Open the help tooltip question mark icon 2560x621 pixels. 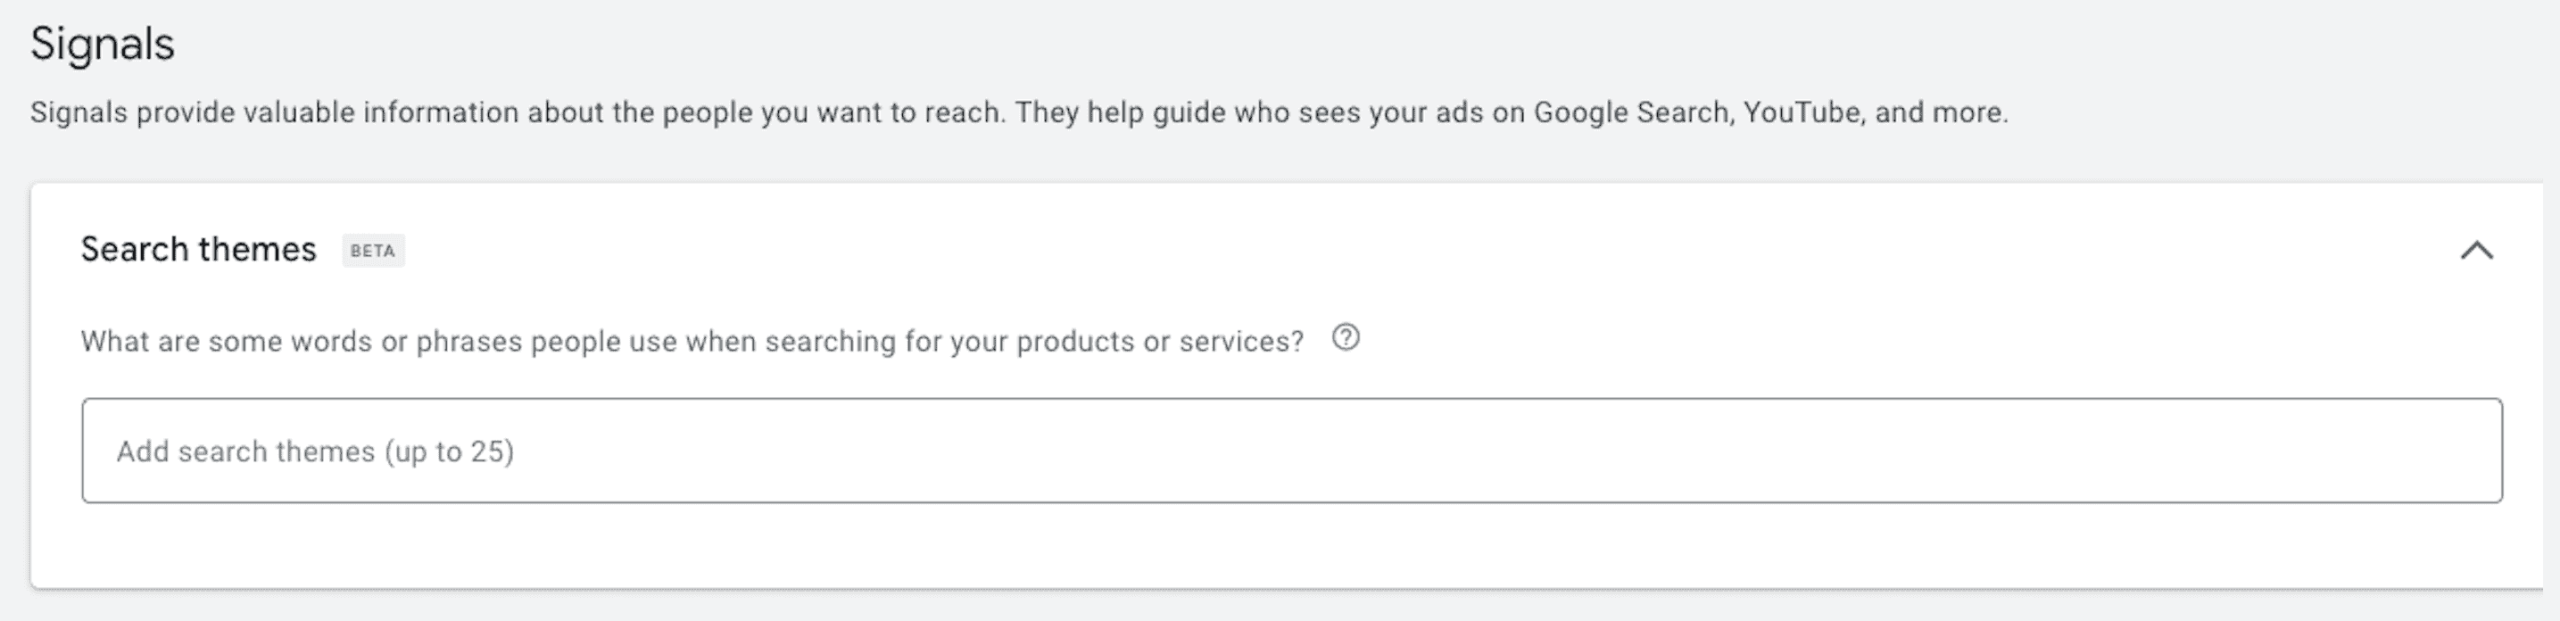click(1346, 338)
